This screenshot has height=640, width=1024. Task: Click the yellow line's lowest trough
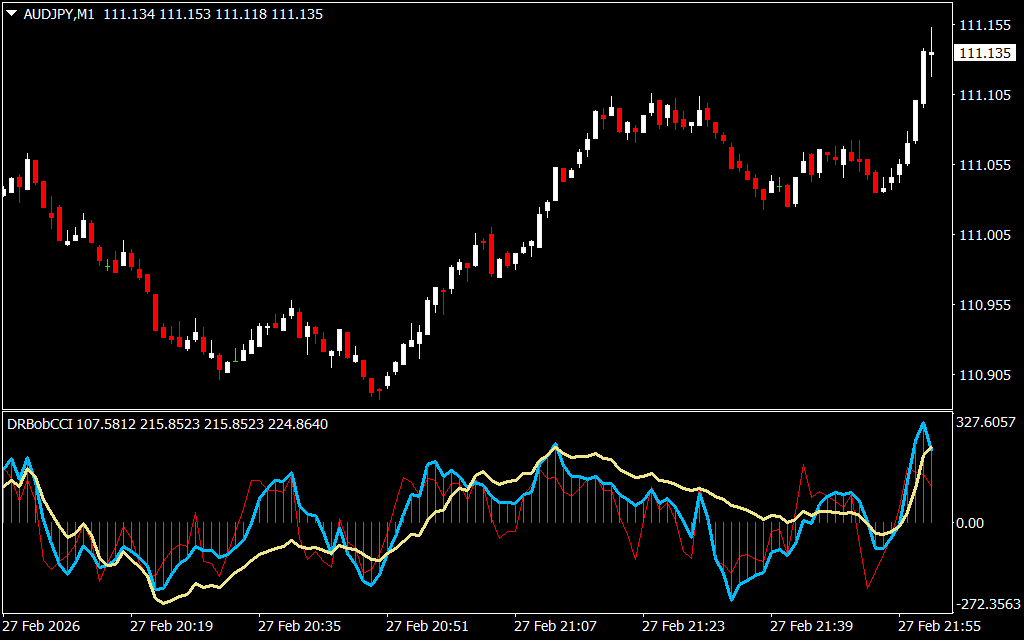164,602
